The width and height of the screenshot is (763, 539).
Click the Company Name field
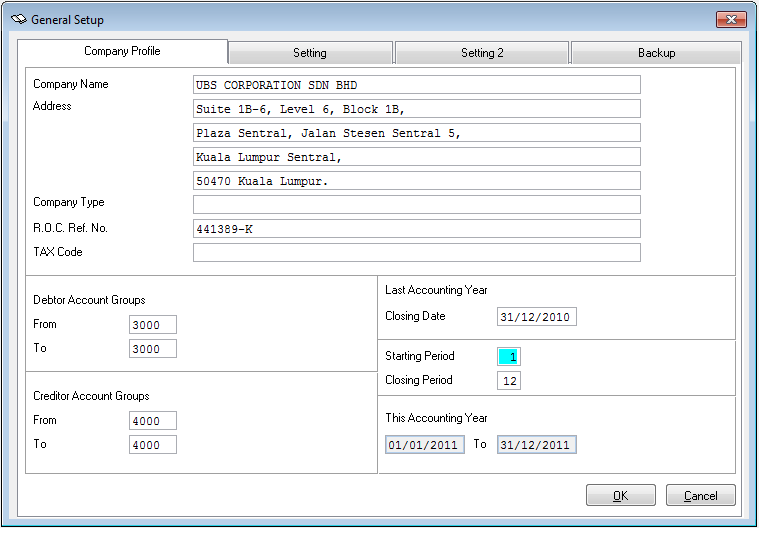(417, 85)
